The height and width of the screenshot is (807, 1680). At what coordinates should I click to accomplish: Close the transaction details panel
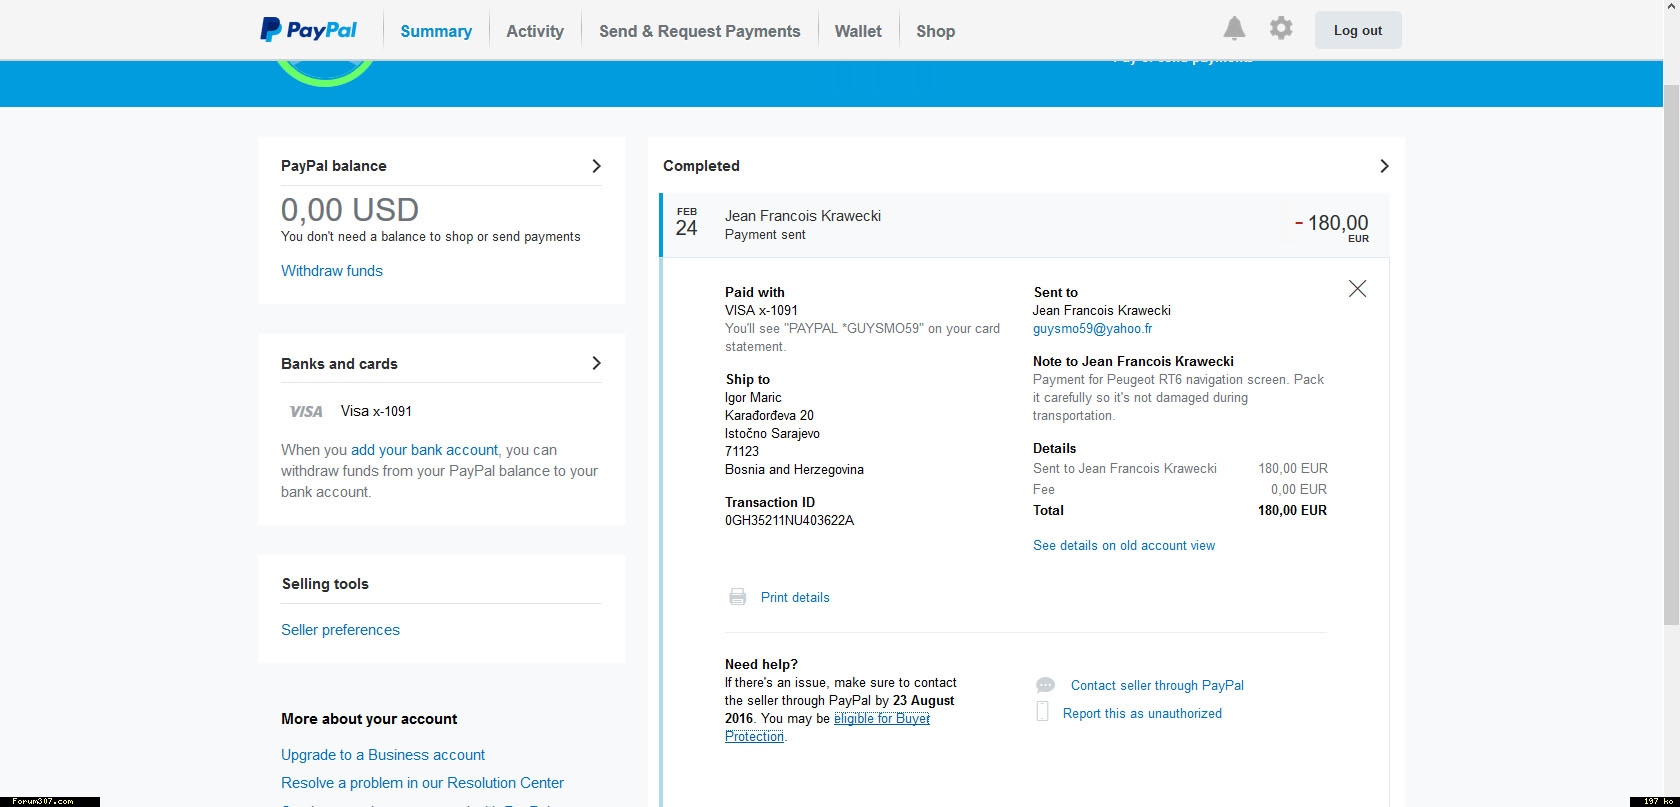coord(1357,289)
